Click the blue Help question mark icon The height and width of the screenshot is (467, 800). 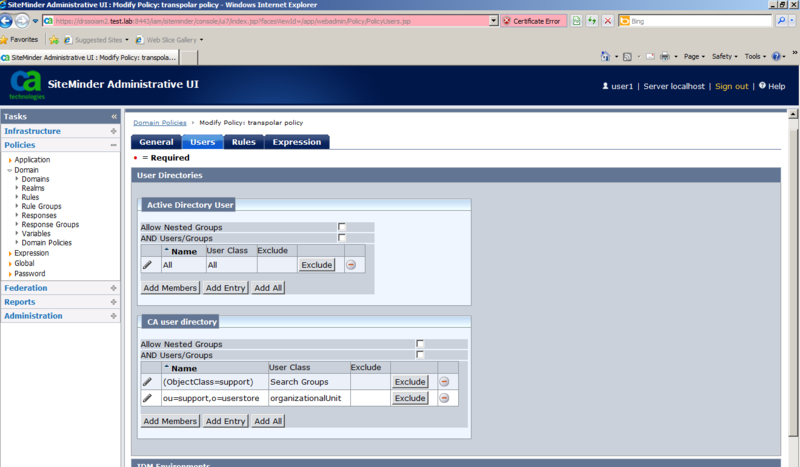point(776,56)
